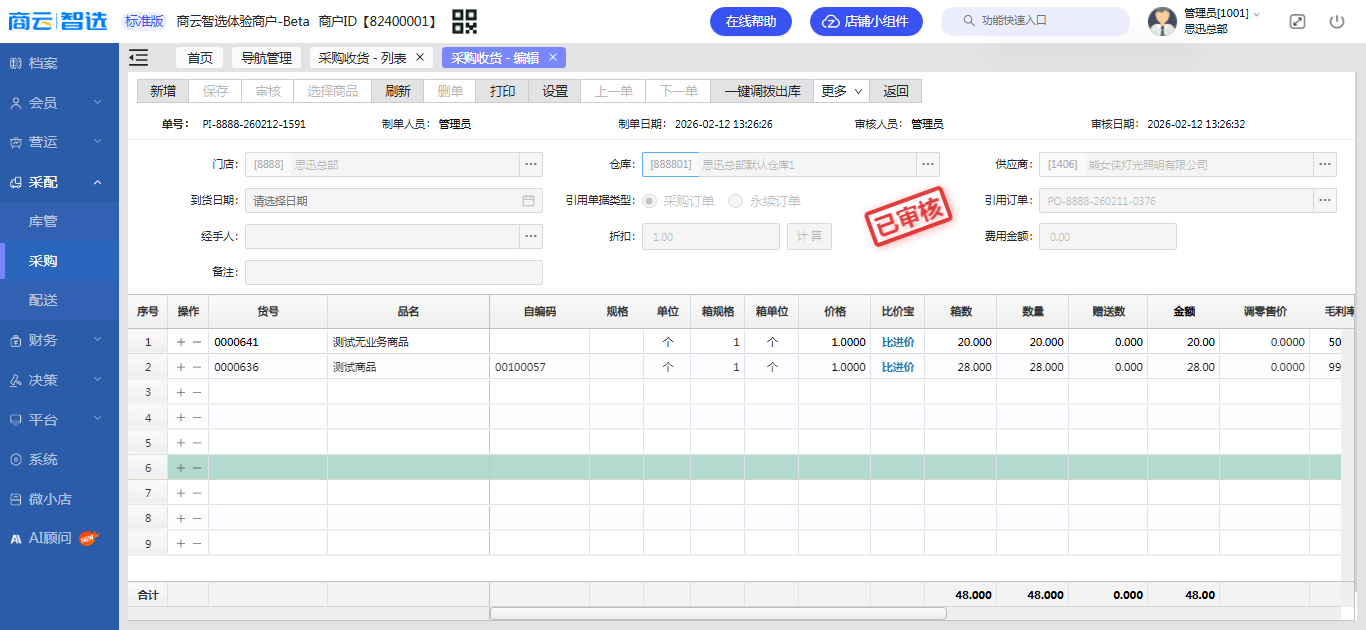Open the 更多 dropdown menu

coord(841,91)
